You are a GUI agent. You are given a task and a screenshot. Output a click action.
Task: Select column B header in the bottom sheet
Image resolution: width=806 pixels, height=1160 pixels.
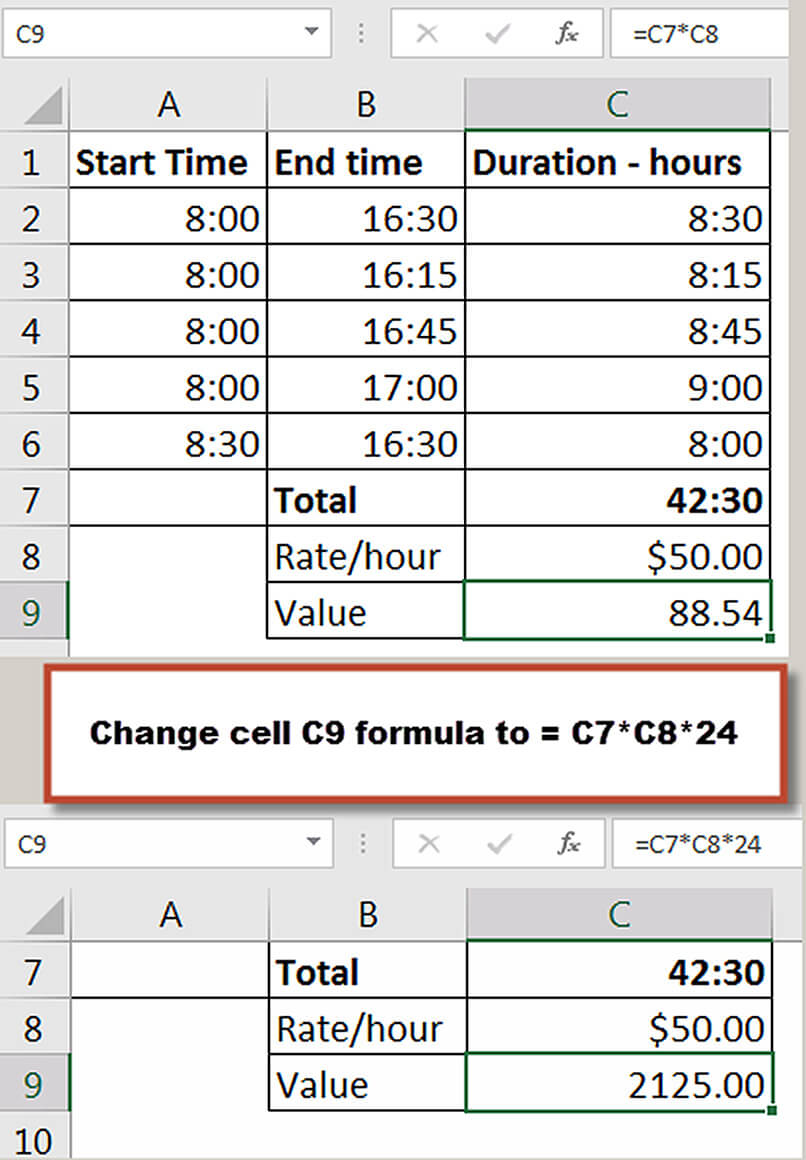click(x=368, y=915)
